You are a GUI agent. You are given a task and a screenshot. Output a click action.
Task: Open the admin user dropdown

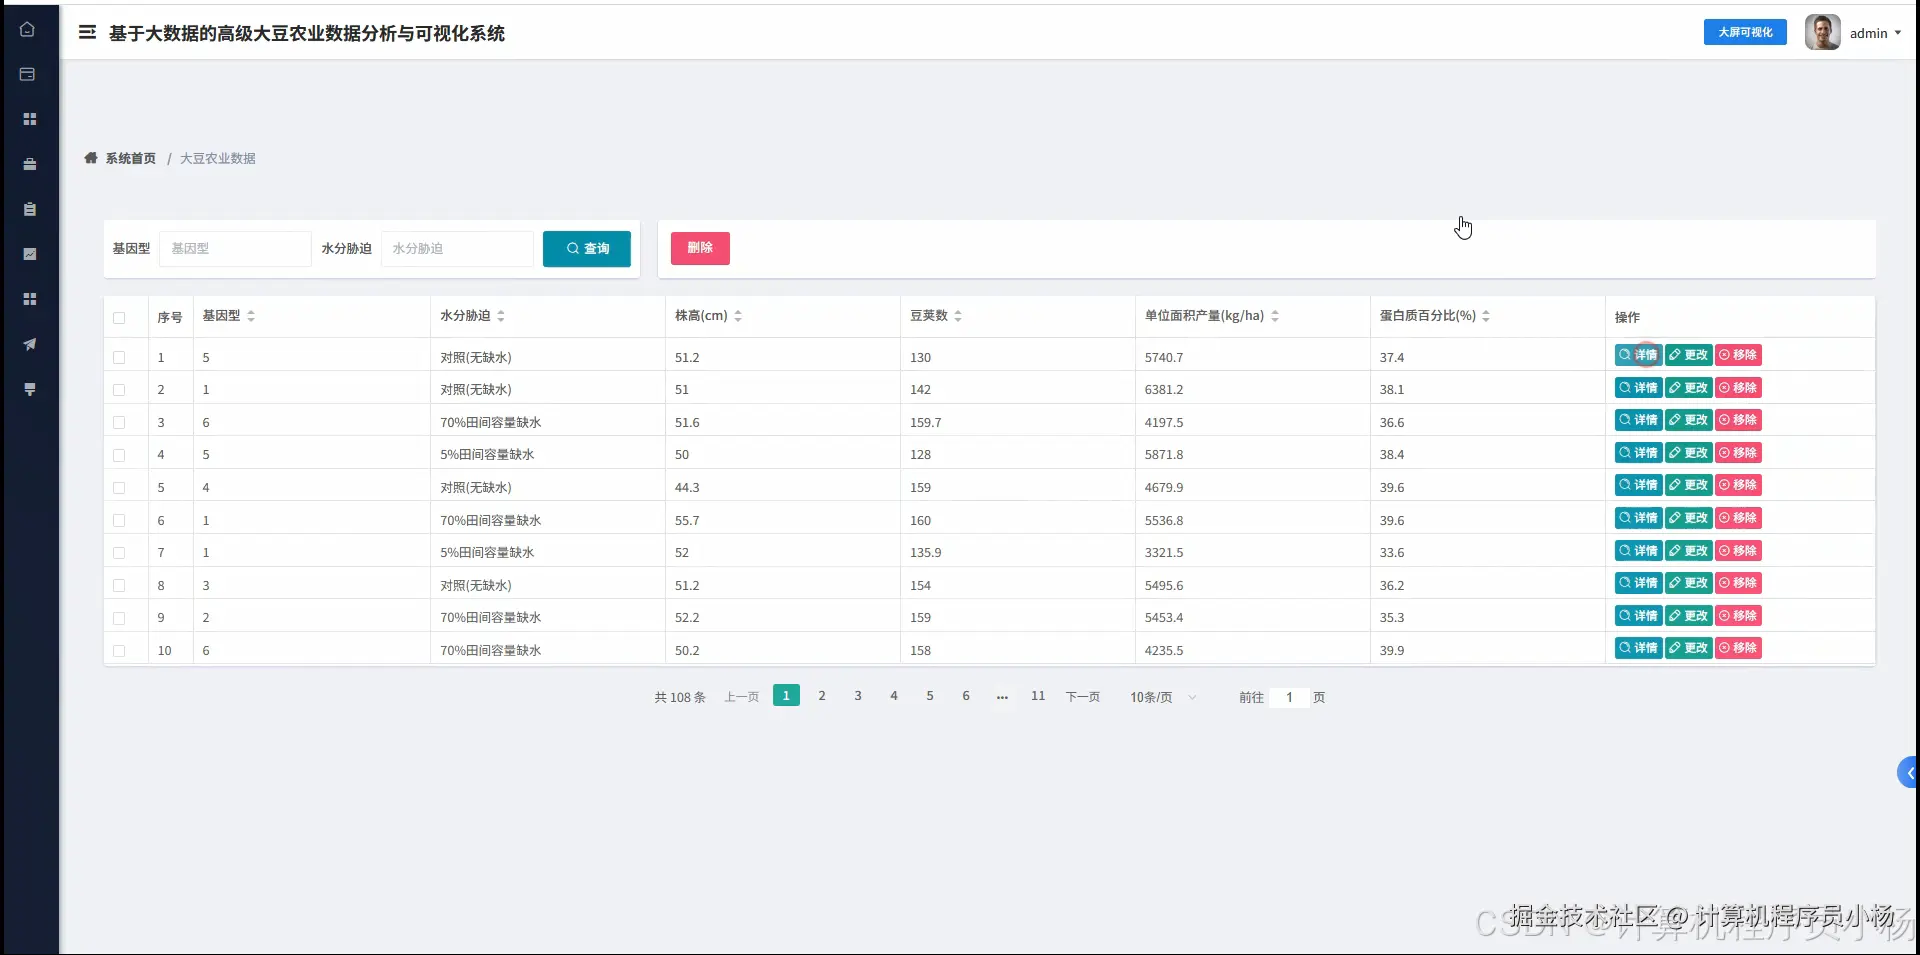click(x=1875, y=33)
